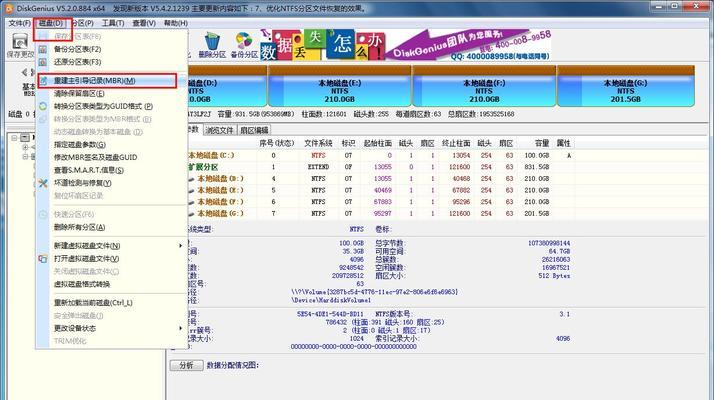This screenshot has width=714, height=400.
Task: Open the 查看(V) menu
Action: point(144,23)
